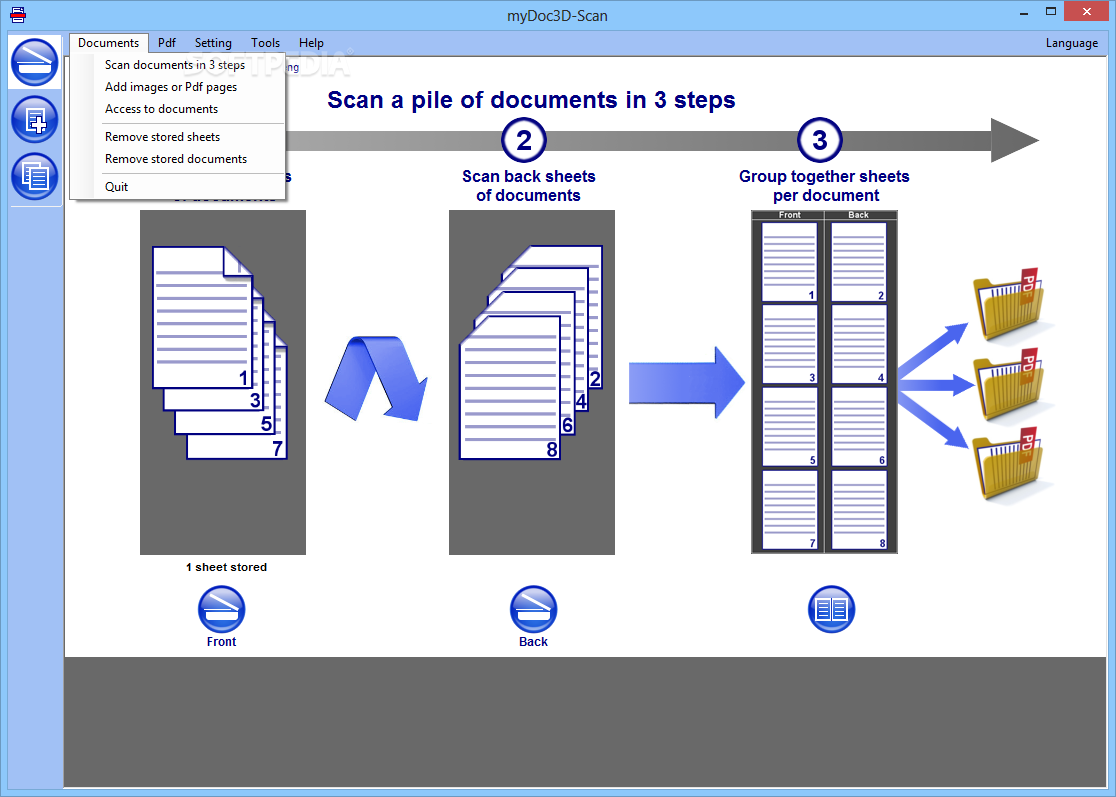Click the Front scan button icon
Image resolution: width=1116 pixels, height=797 pixels.
(221, 610)
